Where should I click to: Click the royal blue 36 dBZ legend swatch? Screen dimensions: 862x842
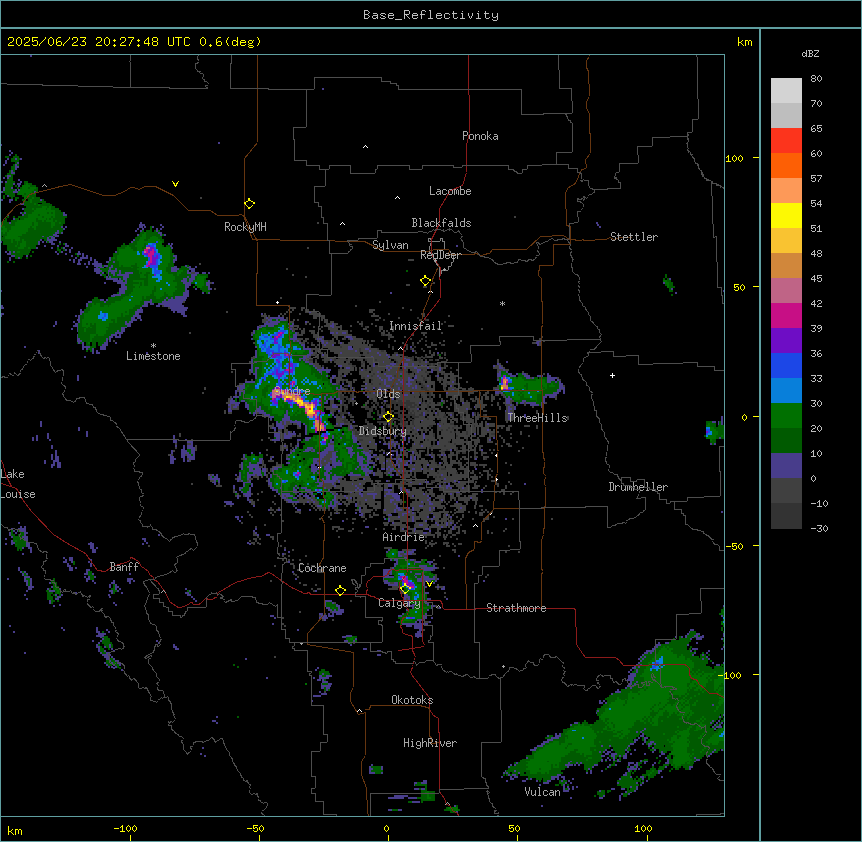pos(786,365)
